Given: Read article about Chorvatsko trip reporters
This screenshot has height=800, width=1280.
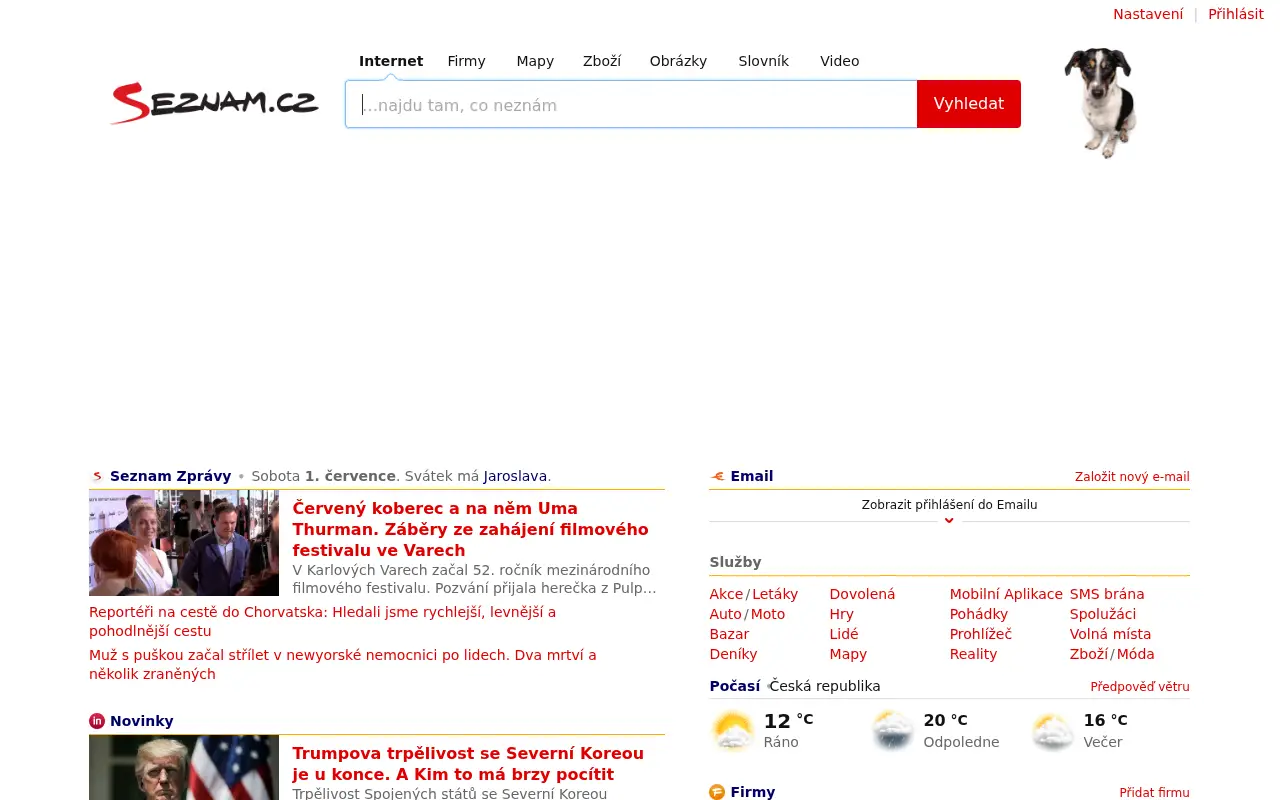Looking at the screenshot, I should click(x=323, y=621).
